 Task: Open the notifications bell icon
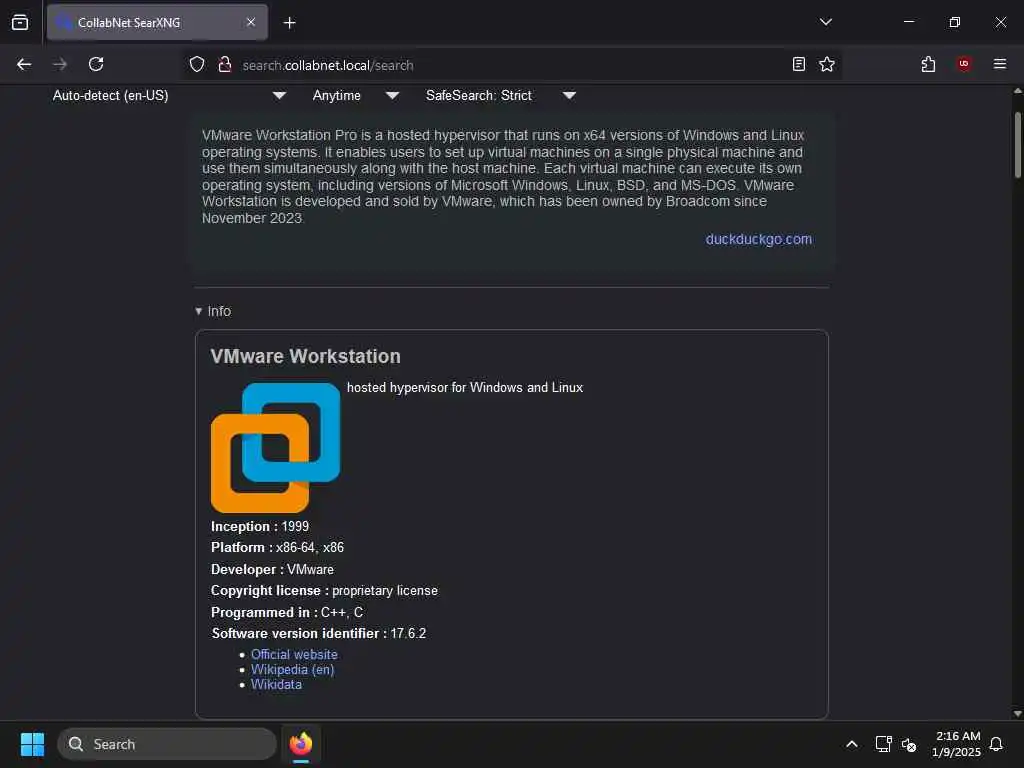996,744
